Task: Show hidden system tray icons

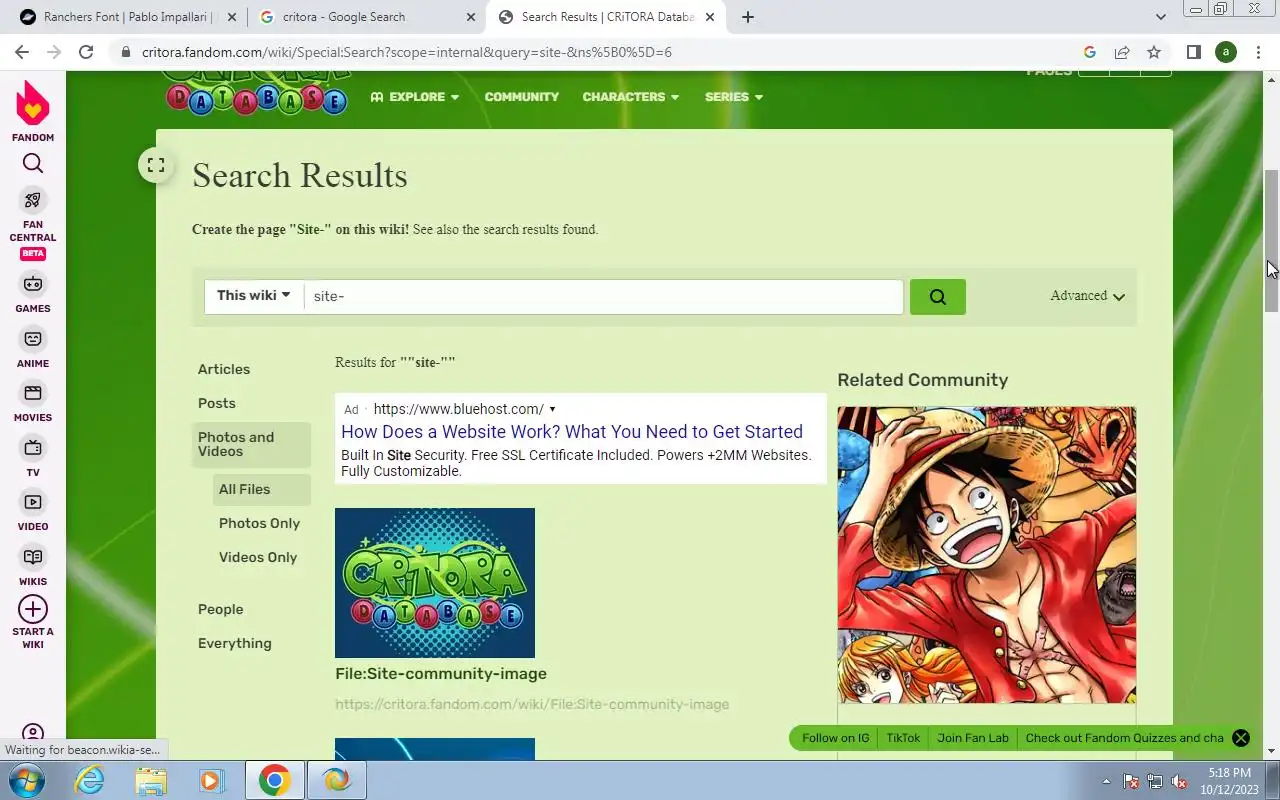Action: click(x=1106, y=781)
